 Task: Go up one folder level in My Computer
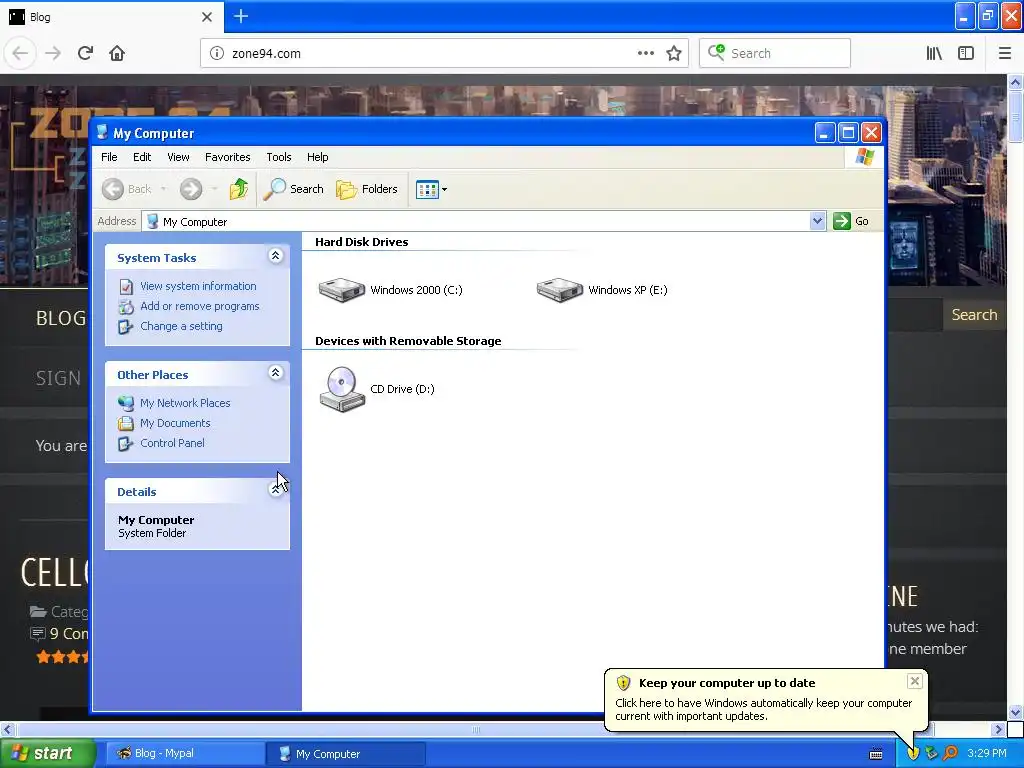coord(239,189)
